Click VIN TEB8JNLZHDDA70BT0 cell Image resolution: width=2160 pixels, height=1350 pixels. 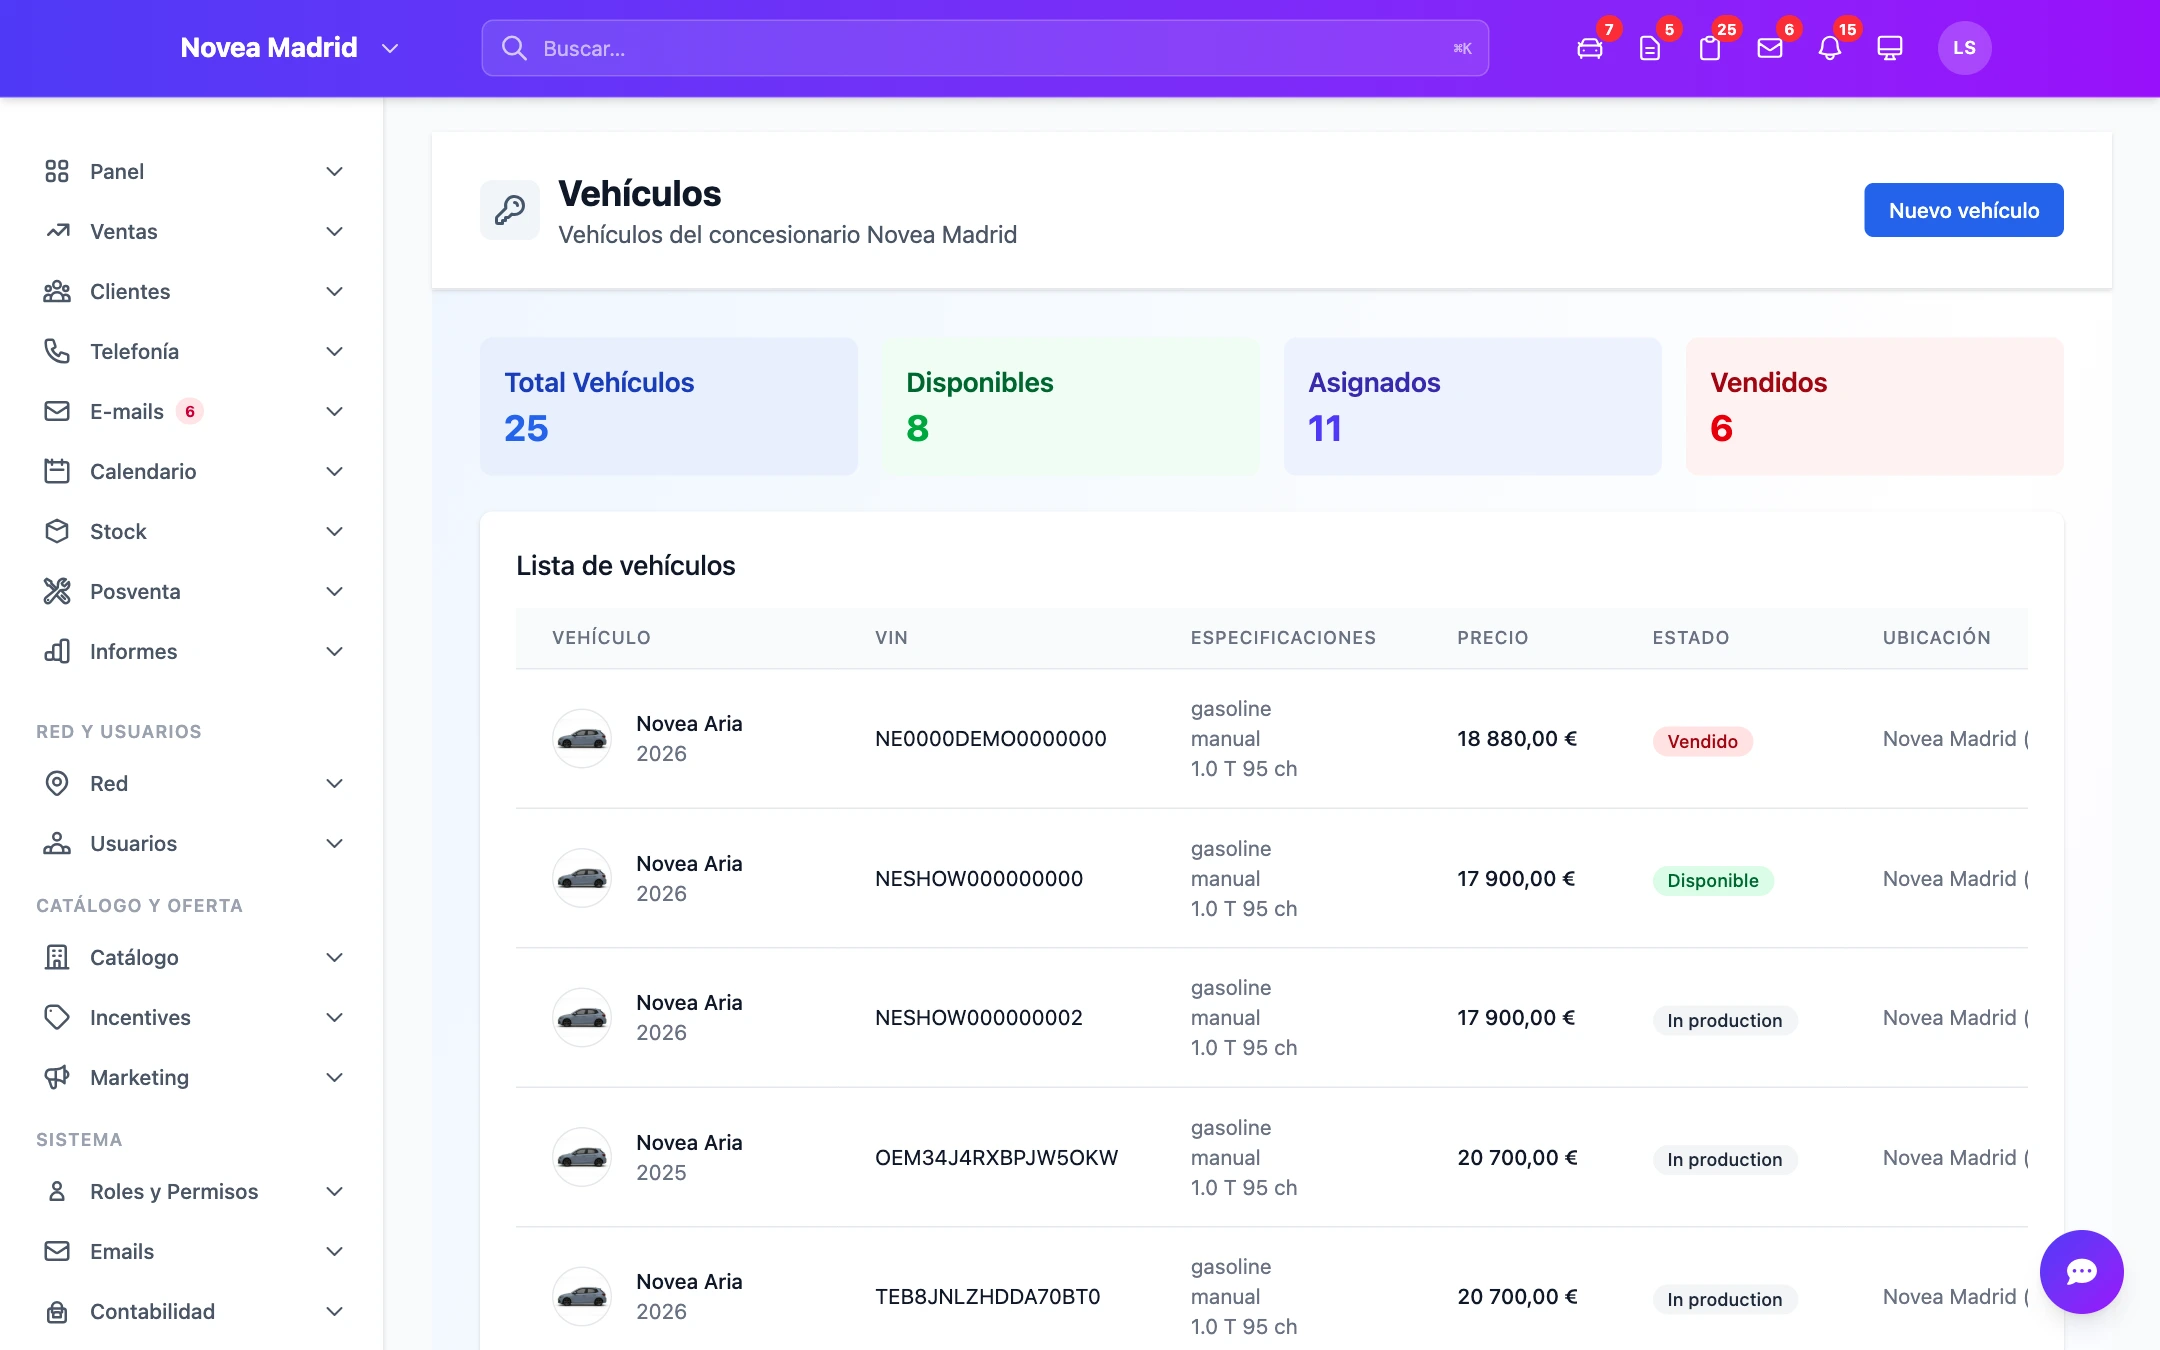click(x=987, y=1296)
